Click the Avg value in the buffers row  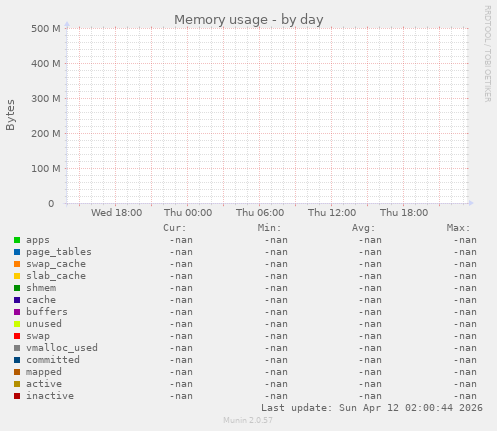[x=370, y=312]
